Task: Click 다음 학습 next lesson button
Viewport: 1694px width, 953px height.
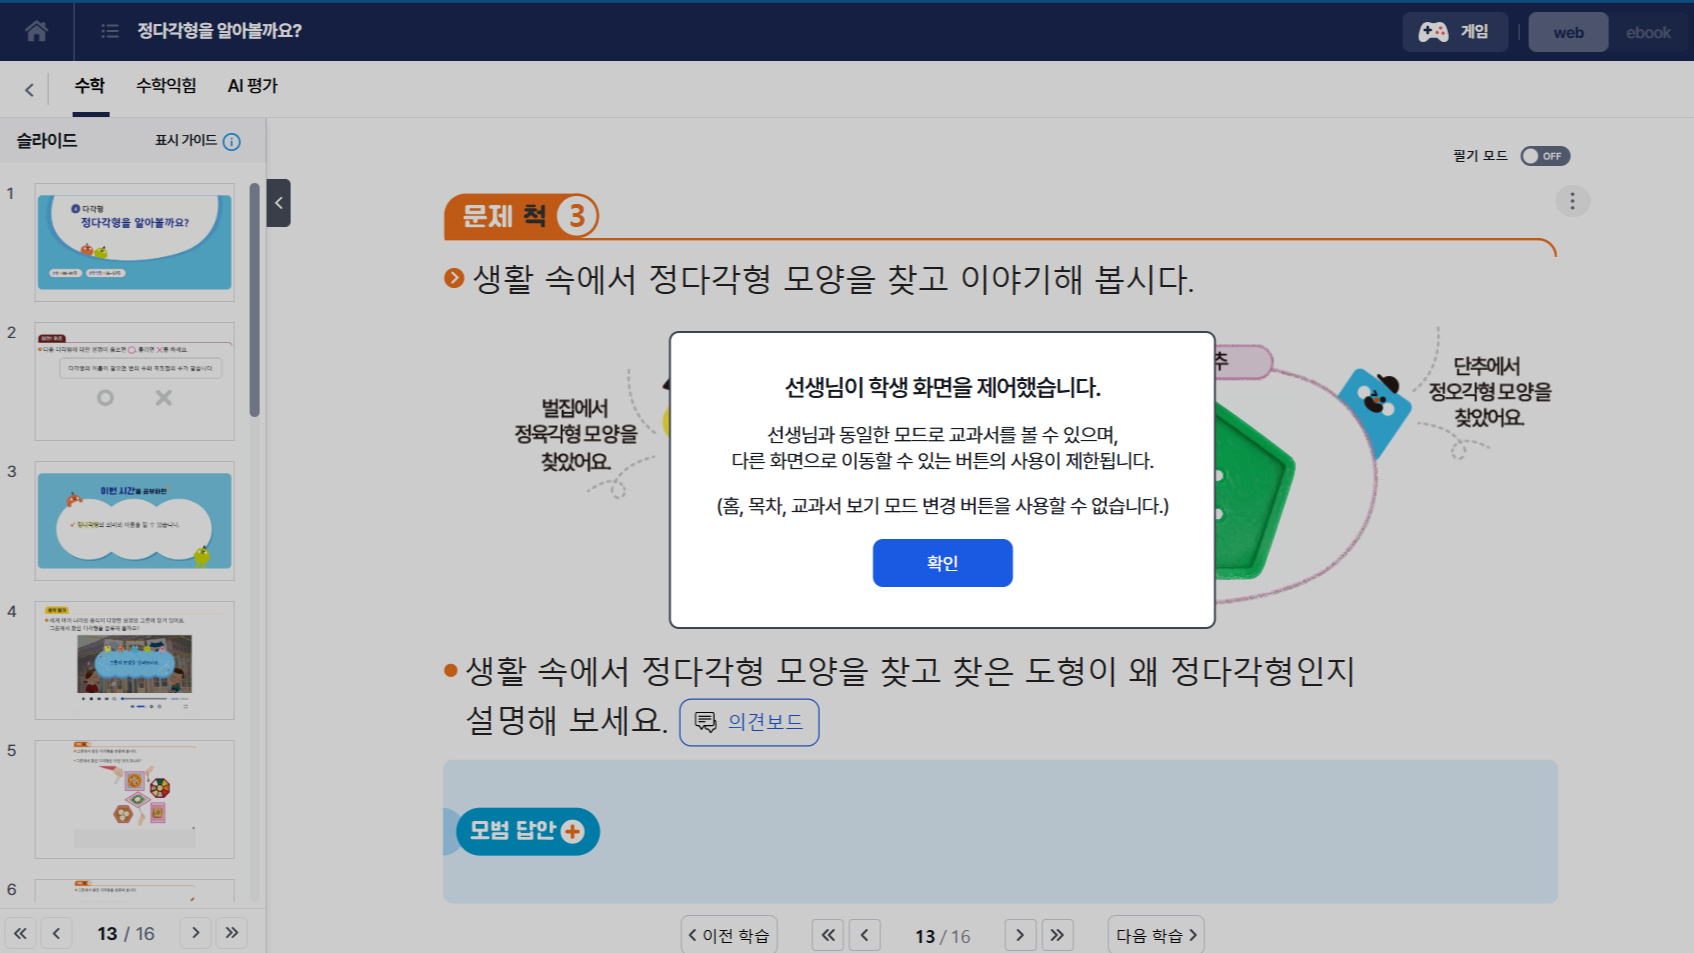Action: pos(1156,935)
